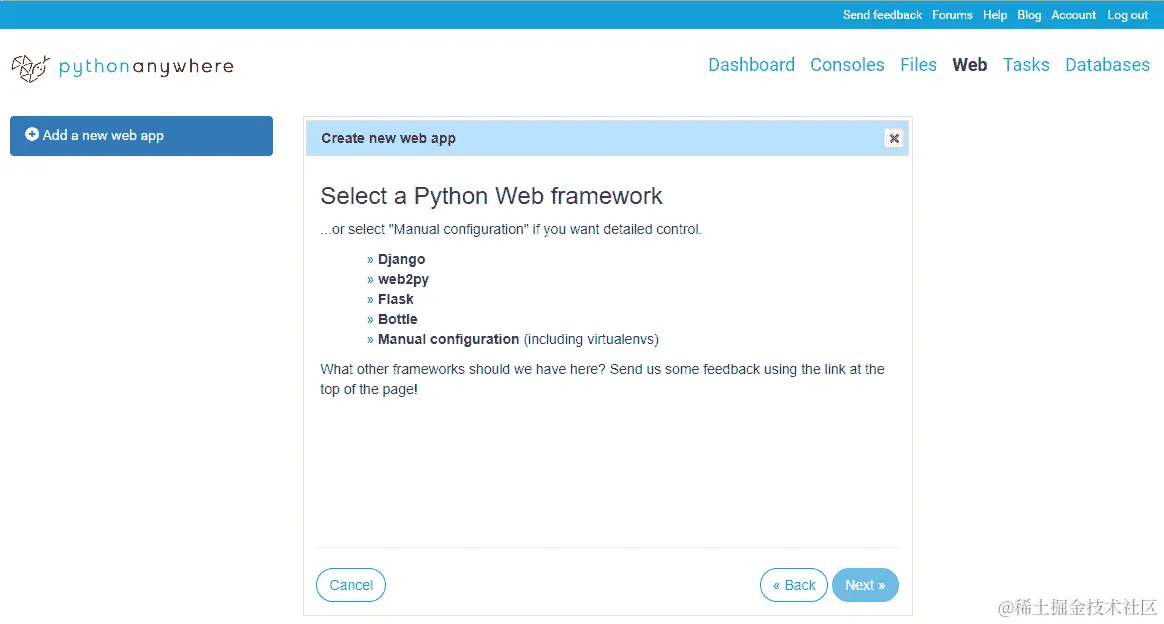Open the Dashboard tab

click(x=751, y=65)
